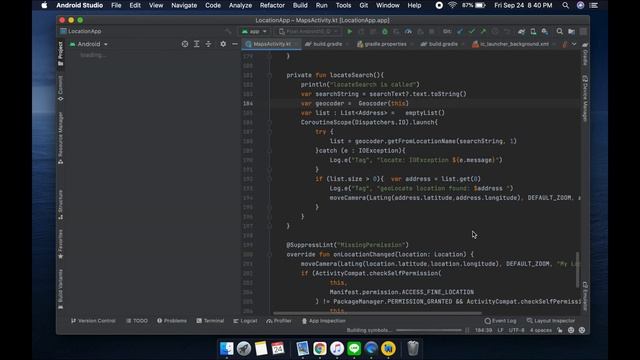The image size is (640, 360).
Task: Open the device selector dropdown
Action: pos(308,31)
